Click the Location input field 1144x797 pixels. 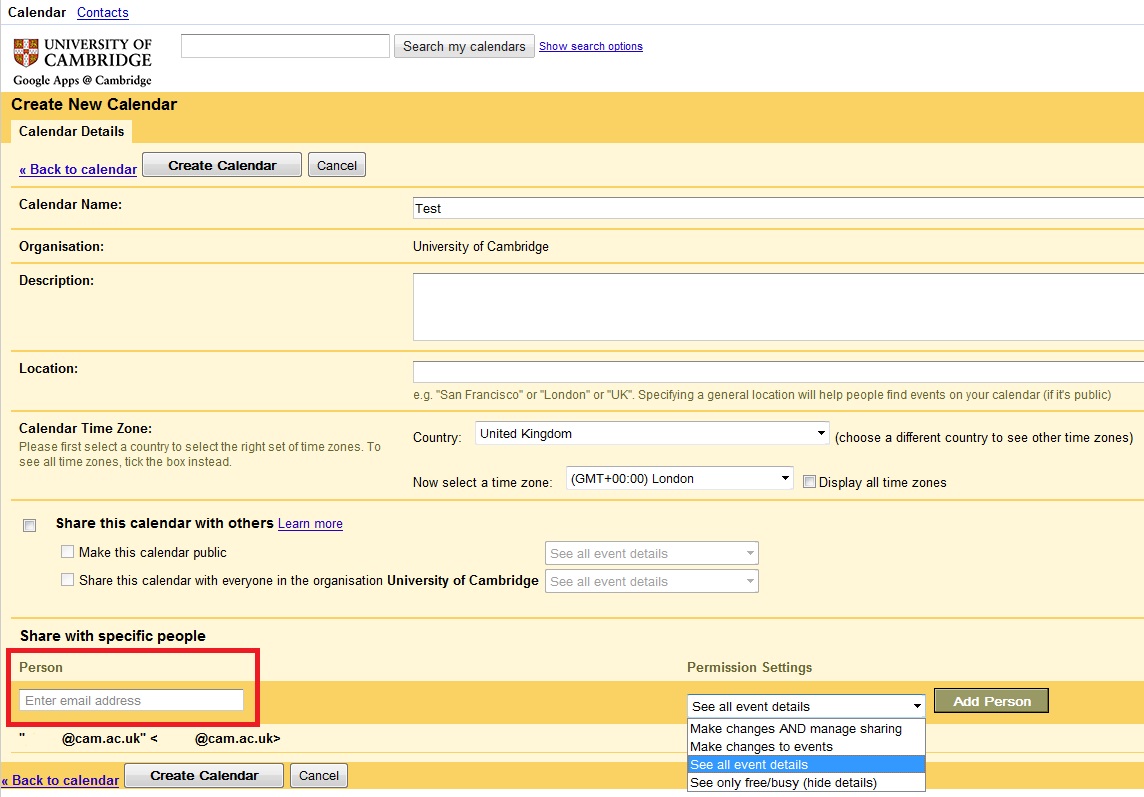tap(778, 371)
